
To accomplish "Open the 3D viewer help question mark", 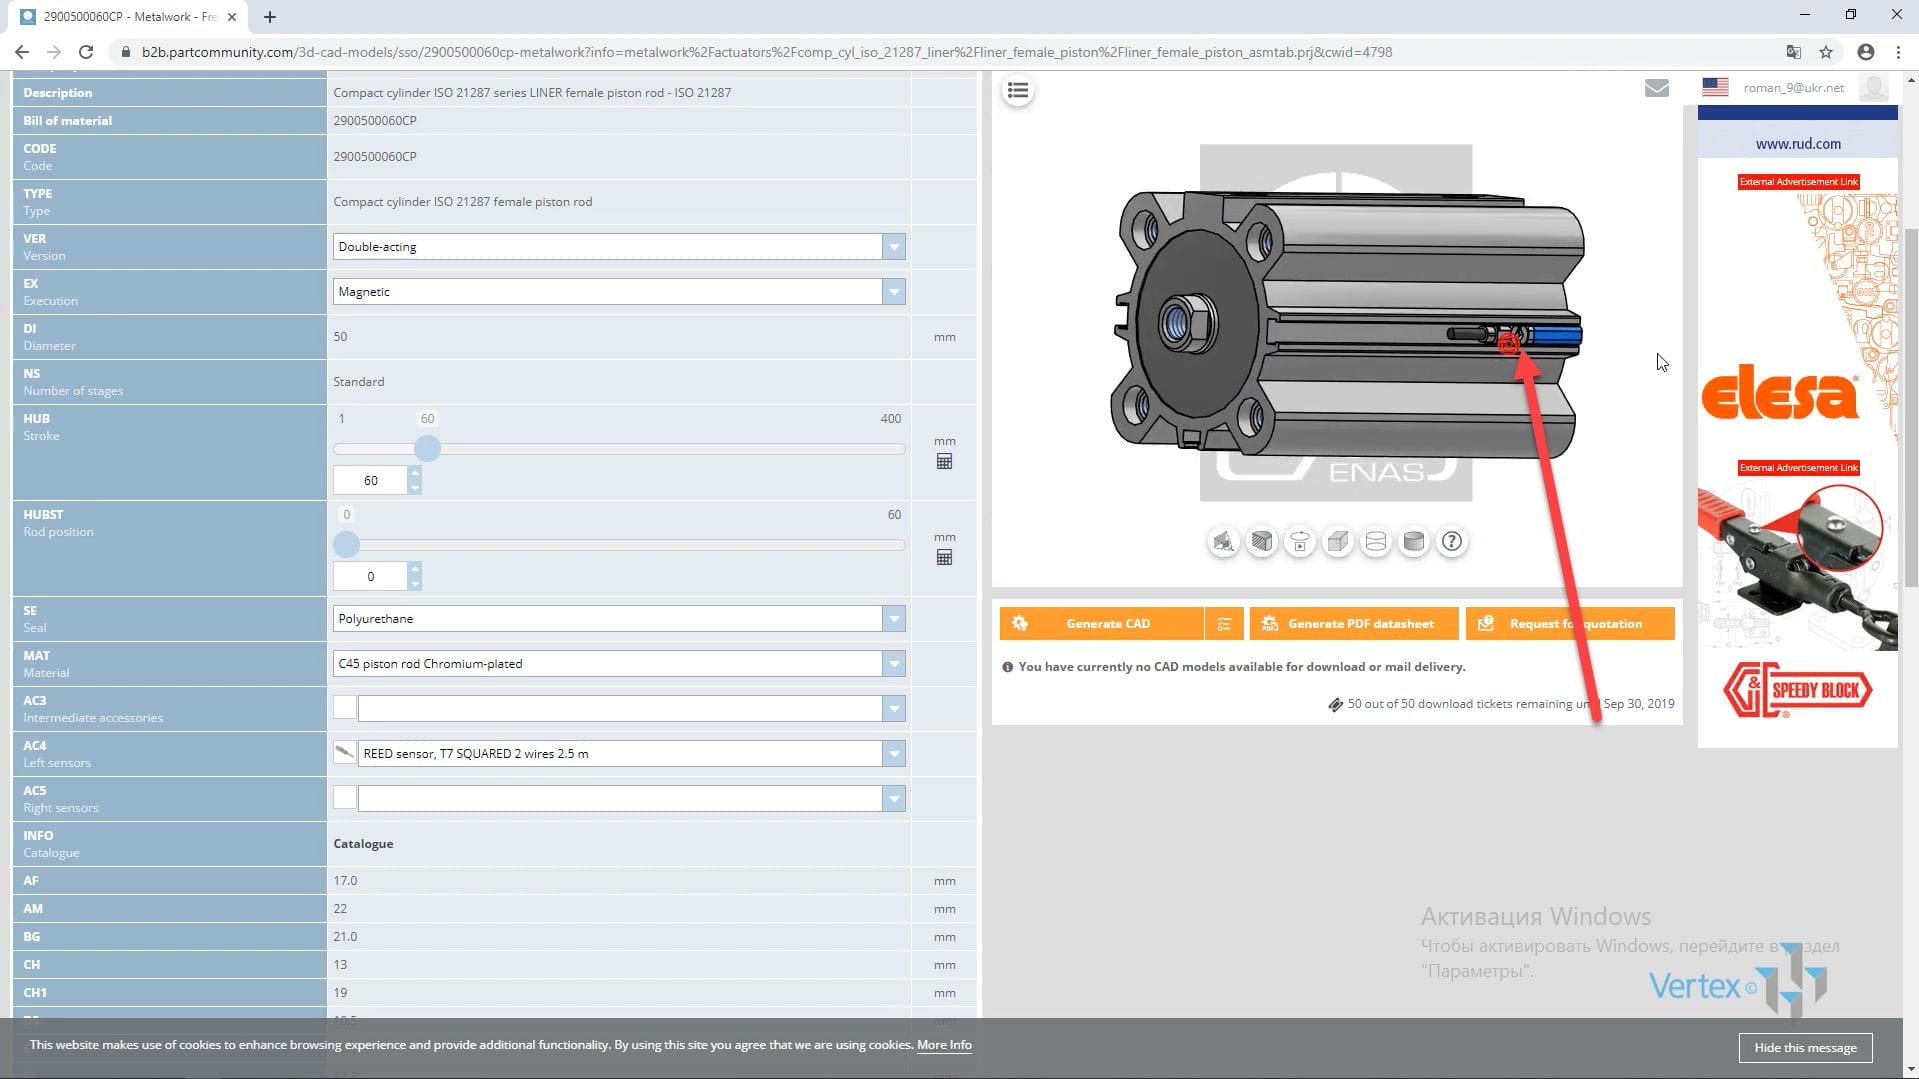I will coord(1451,542).
